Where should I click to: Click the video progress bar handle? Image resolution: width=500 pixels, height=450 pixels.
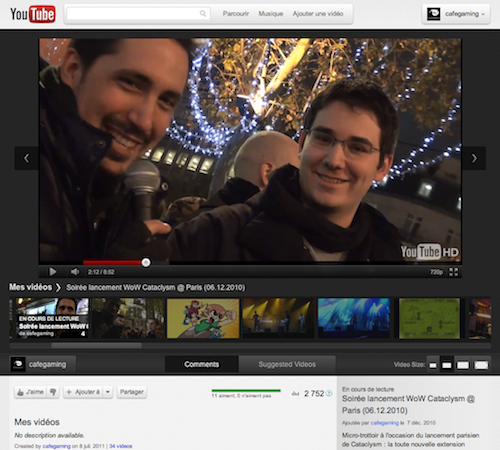(146, 263)
